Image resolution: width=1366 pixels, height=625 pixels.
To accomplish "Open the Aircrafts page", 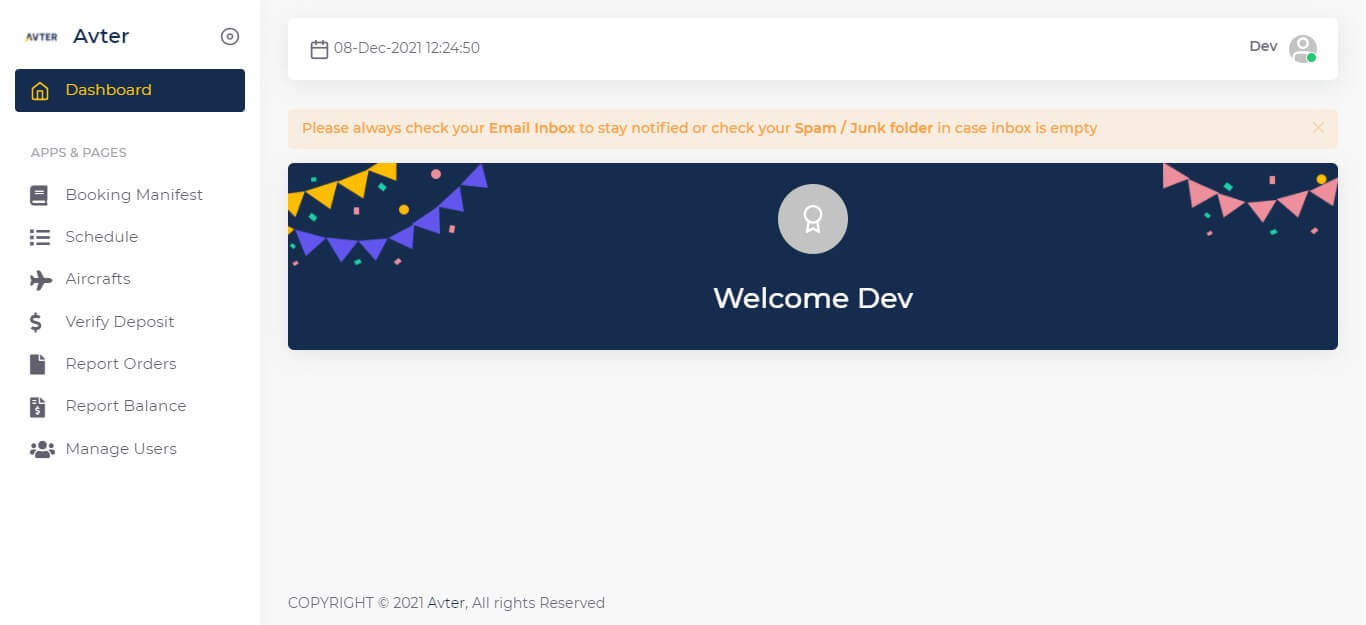I will (130, 279).
